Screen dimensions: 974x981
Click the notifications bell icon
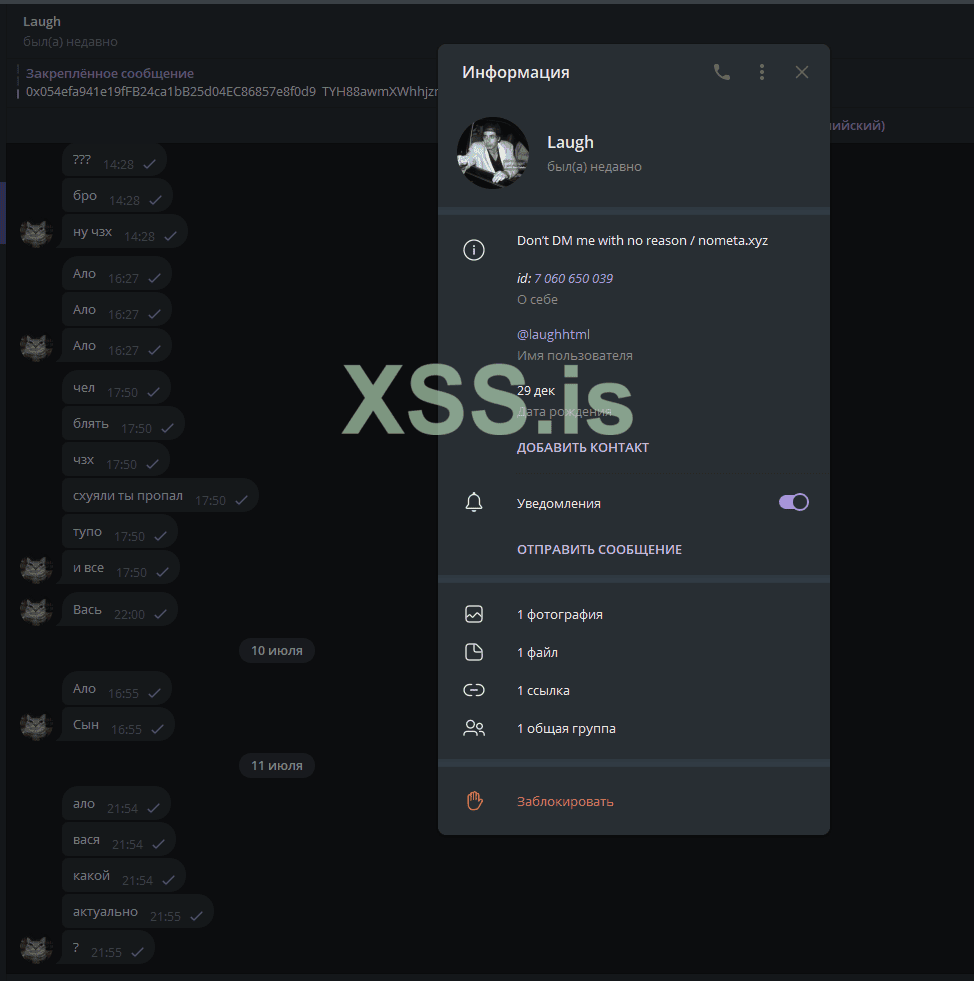point(474,502)
